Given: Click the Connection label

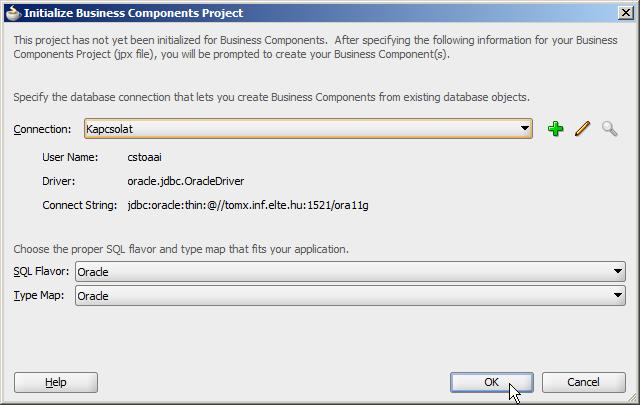Looking at the screenshot, I should click(x=42, y=129).
